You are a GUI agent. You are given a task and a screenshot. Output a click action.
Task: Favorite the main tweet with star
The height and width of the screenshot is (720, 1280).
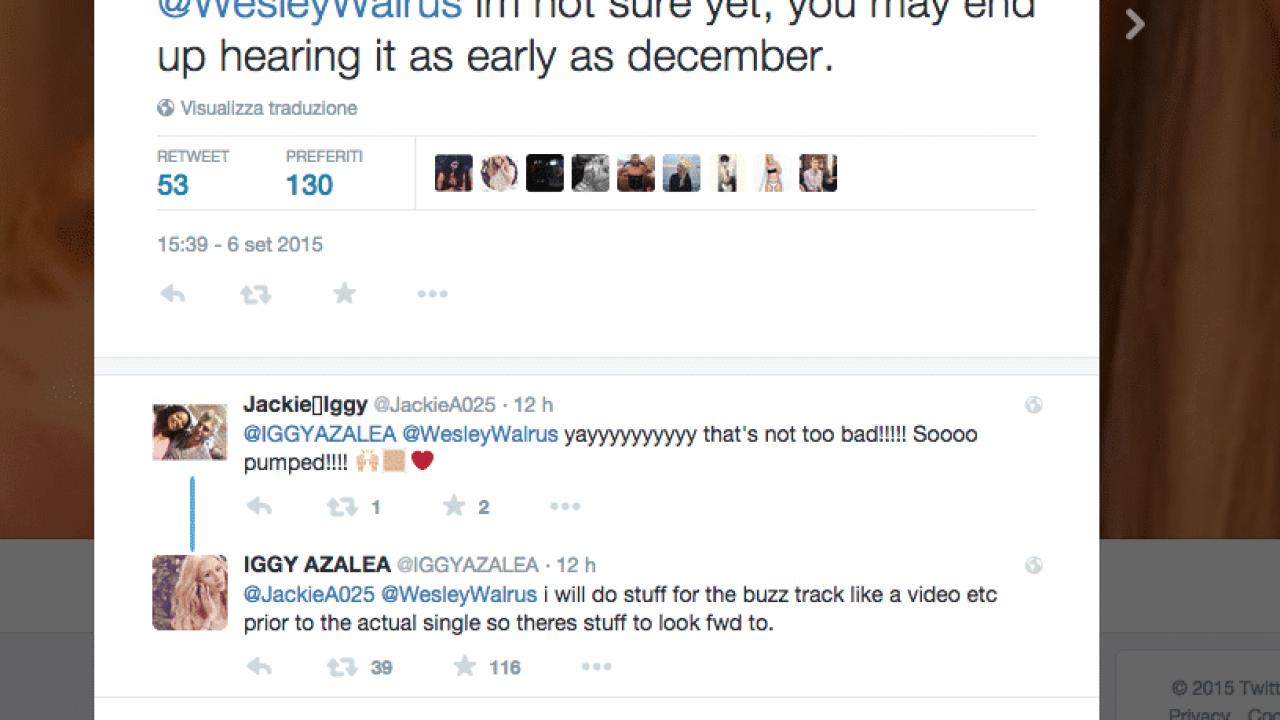[x=344, y=294]
